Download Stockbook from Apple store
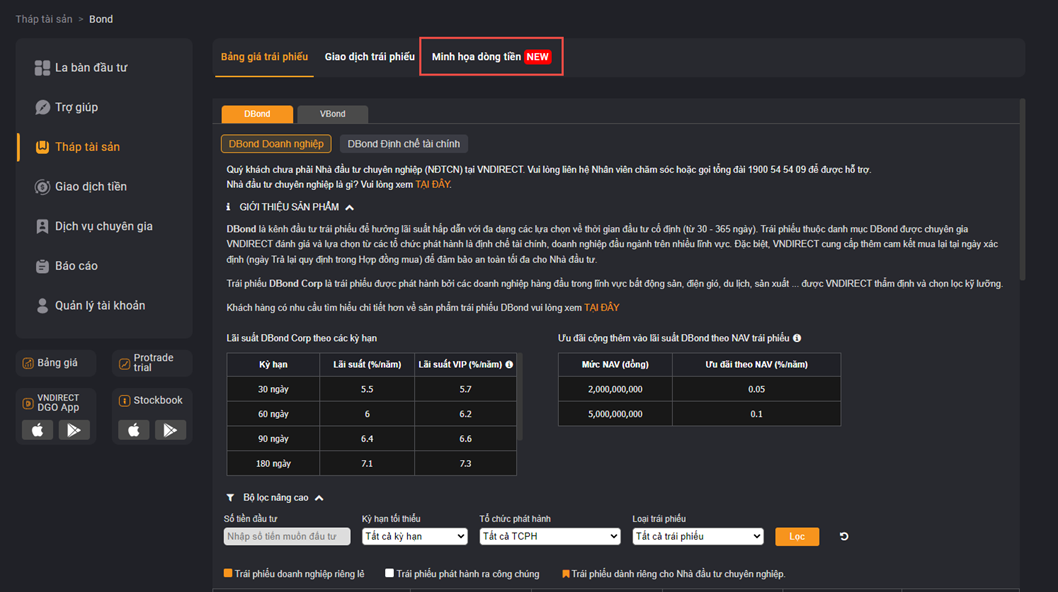Image resolution: width=1058 pixels, height=592 pixels. pos(134,430)
